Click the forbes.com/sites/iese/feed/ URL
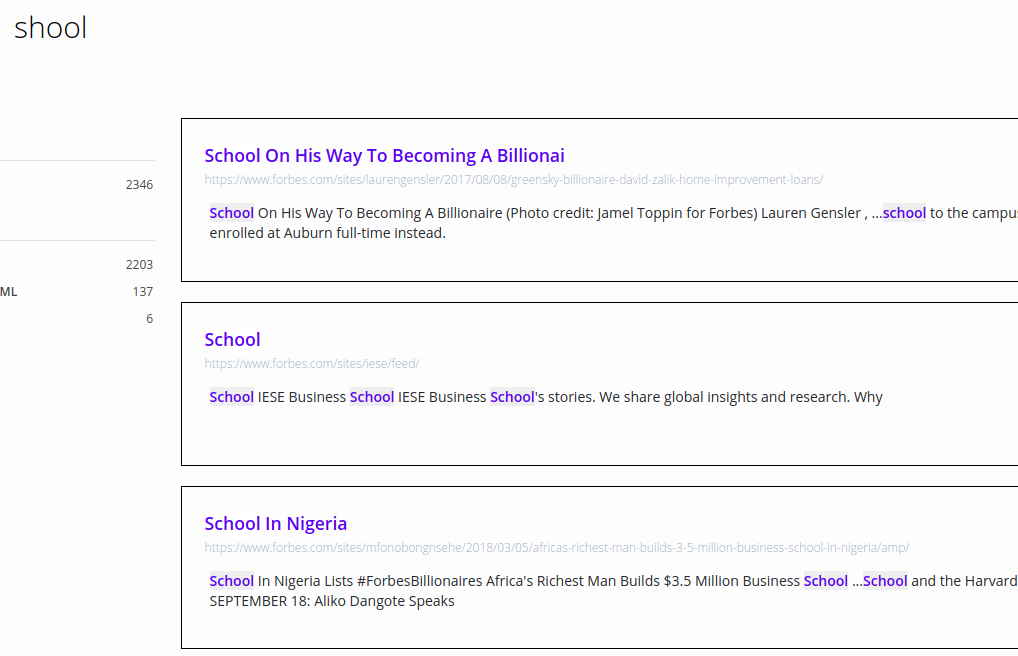 (311, 364)
